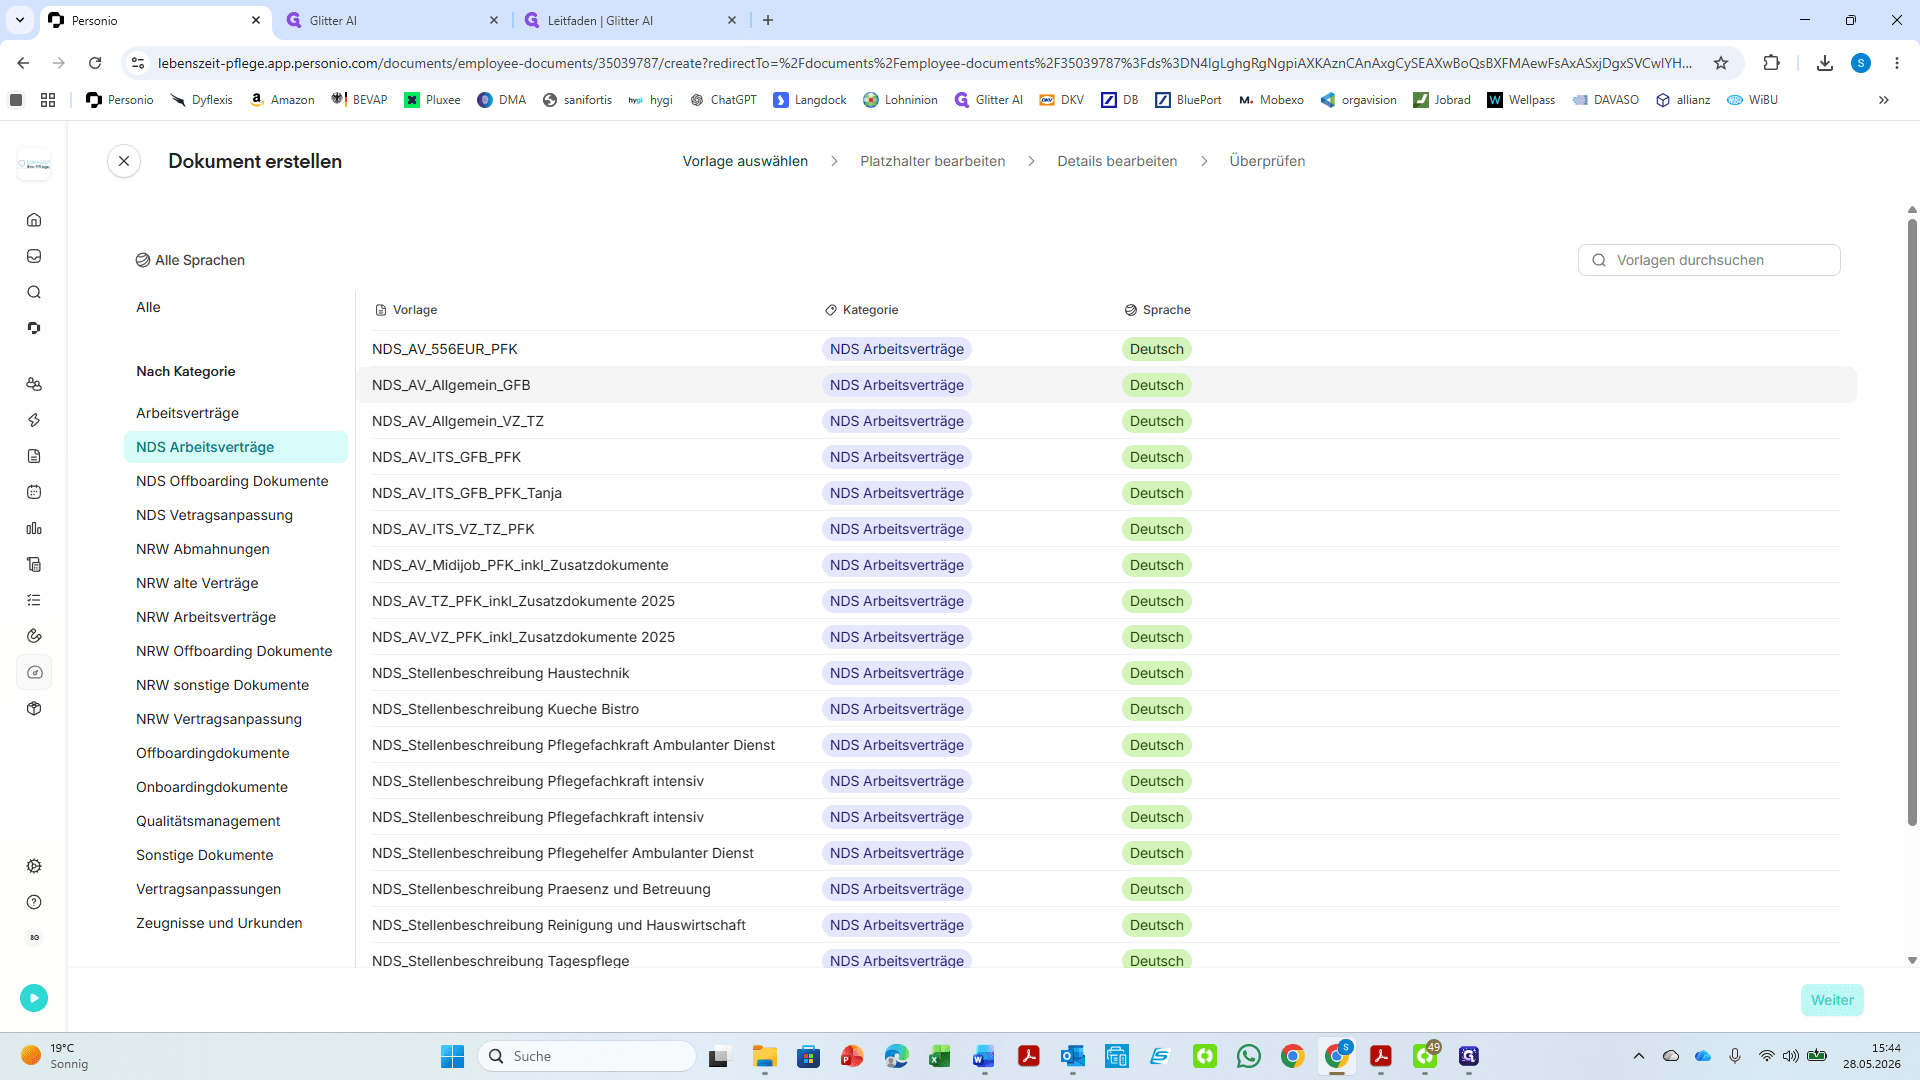Viewport: 1920px width, 1080px height.
Task: Open Excel from the taskbar
Action: coord(940,1056)
